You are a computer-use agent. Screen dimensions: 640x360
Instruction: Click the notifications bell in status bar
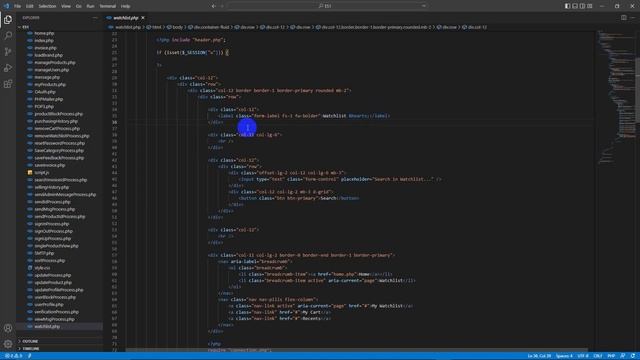(x=632, y=356)
